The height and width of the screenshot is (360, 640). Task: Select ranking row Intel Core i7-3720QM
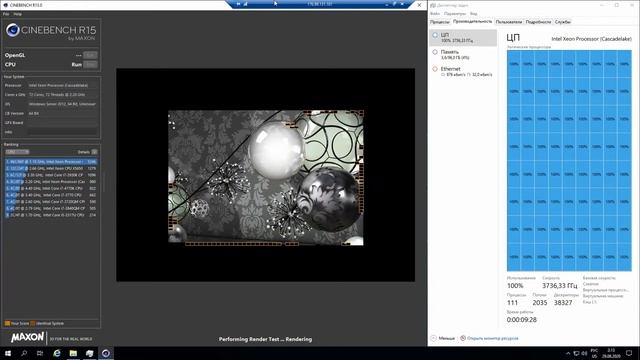51,202
